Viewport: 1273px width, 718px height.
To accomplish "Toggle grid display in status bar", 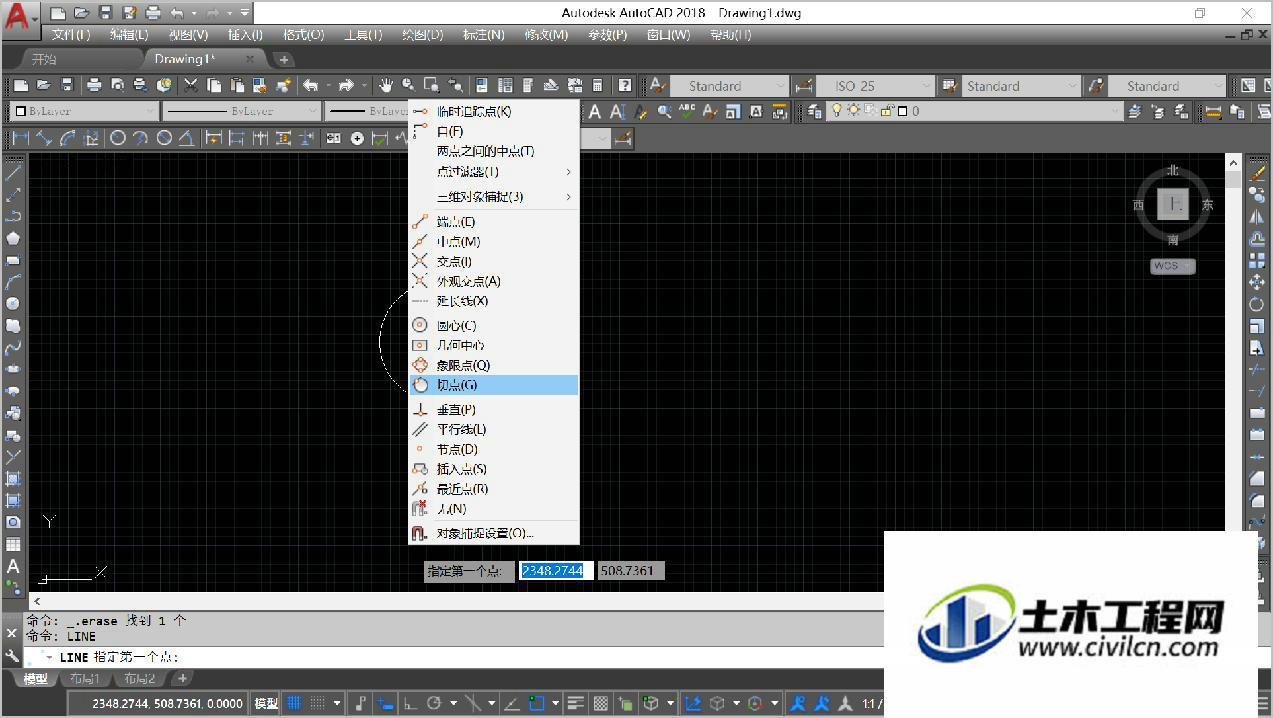I will click(x=294, y=703).
